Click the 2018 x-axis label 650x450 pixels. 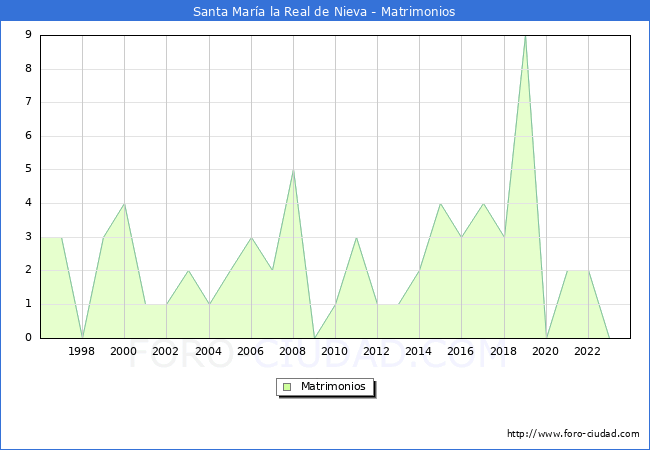(504, 351)
